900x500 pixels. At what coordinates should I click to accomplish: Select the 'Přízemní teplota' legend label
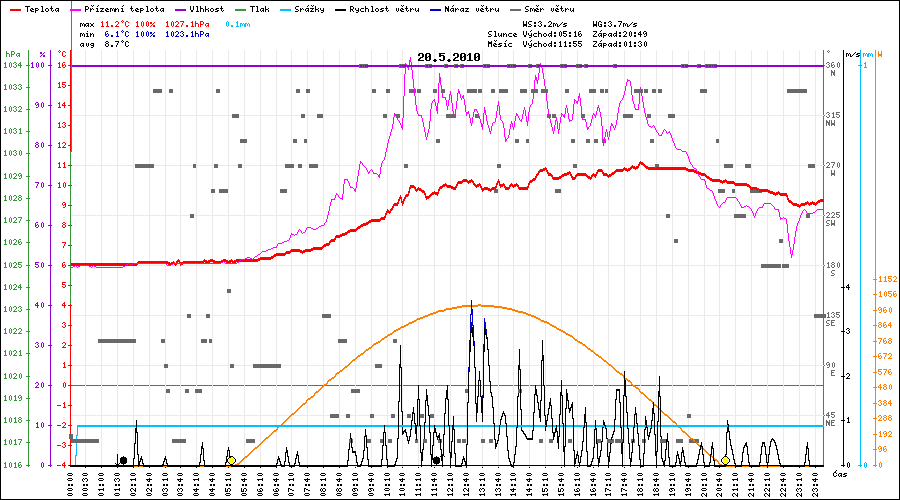[124, 9]
